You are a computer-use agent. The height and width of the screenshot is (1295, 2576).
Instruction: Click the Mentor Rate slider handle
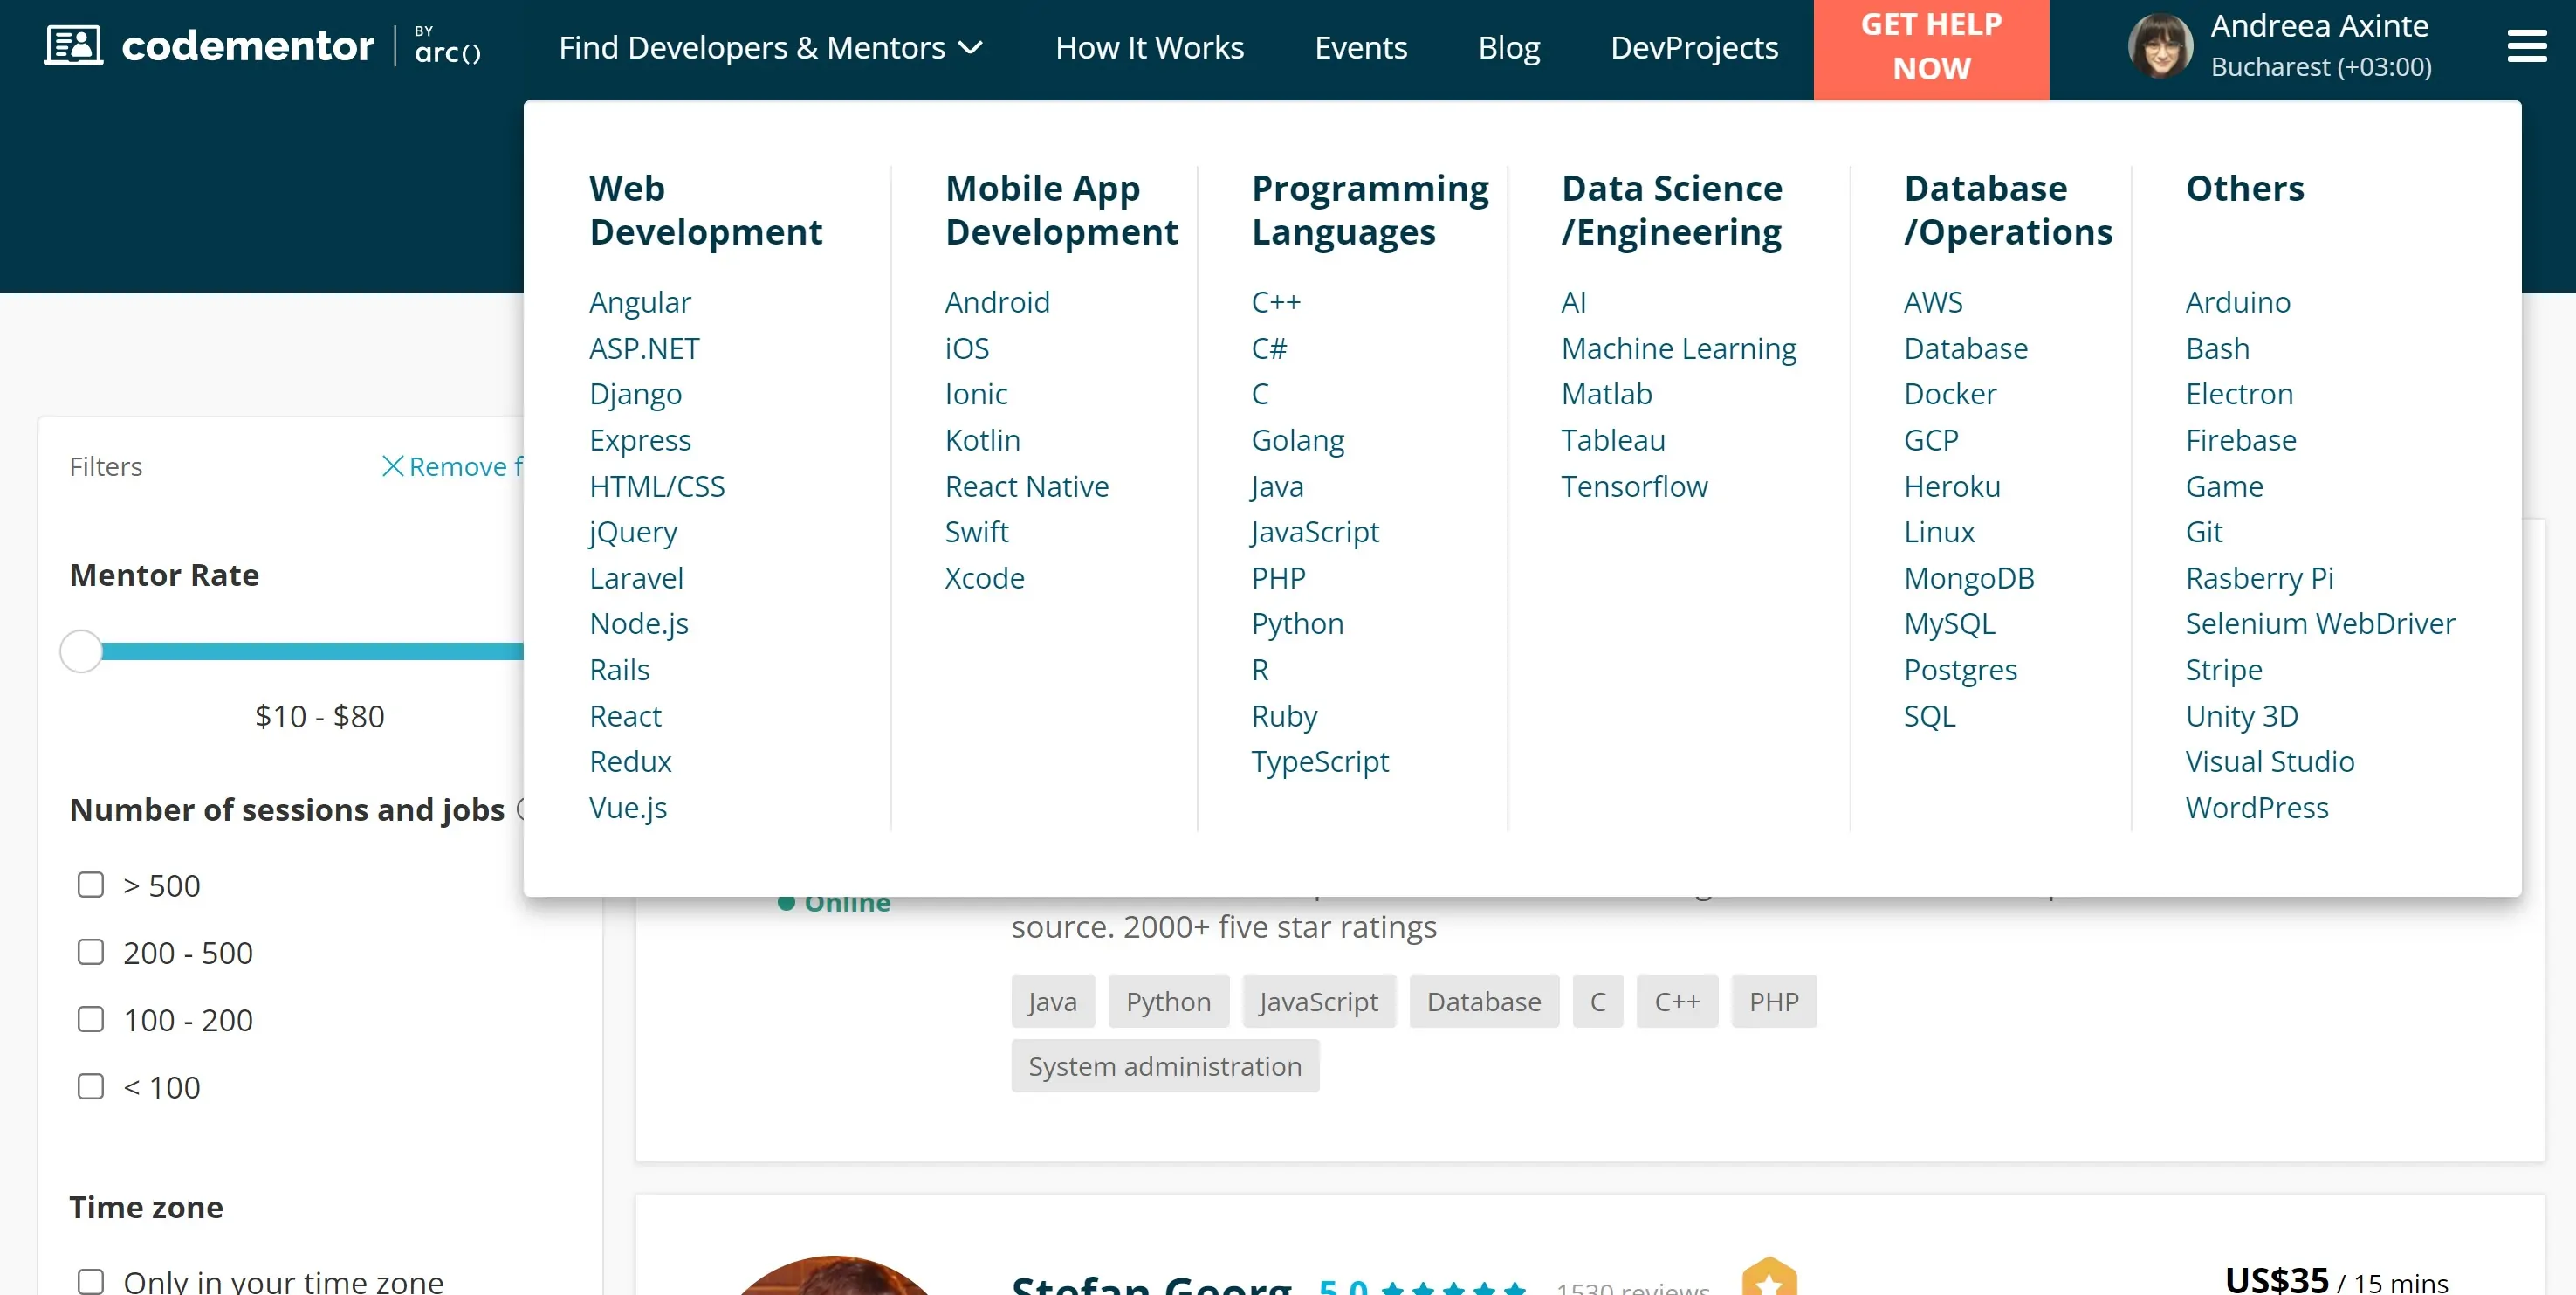coord(81,652)
